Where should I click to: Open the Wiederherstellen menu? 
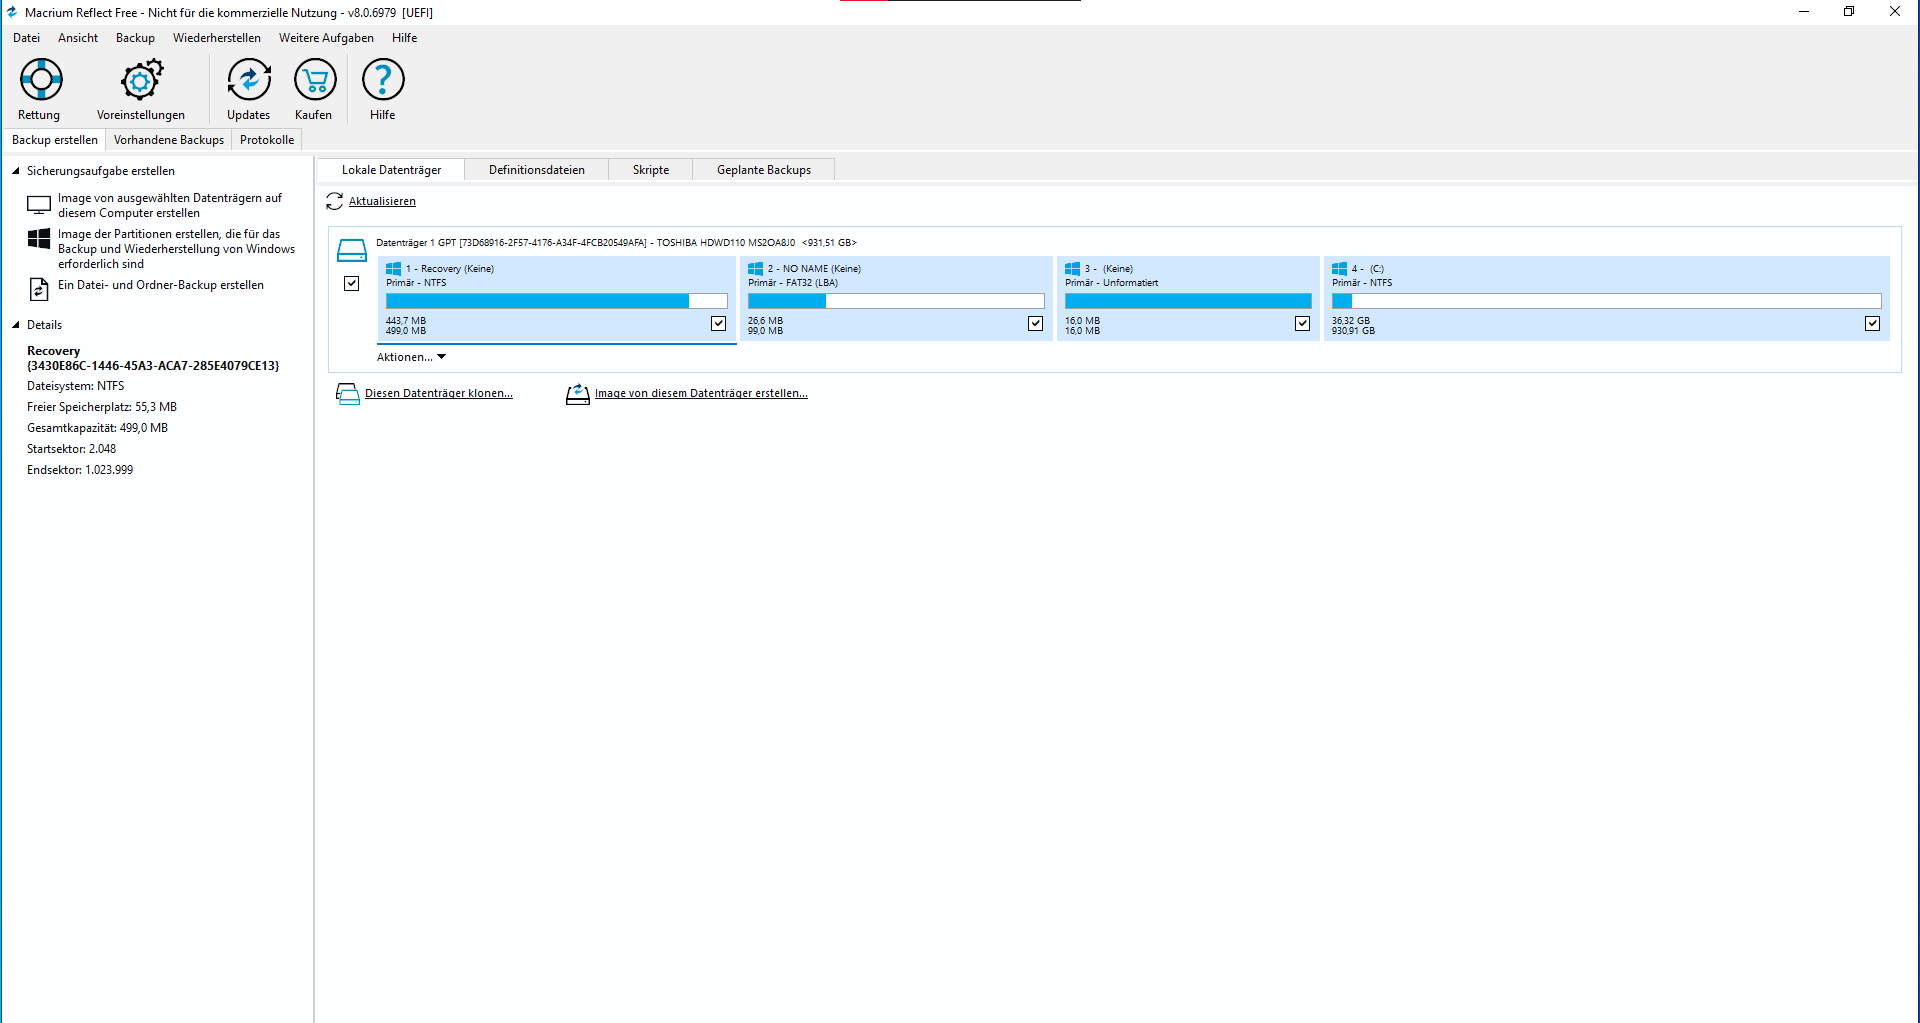tap(217, 38)
